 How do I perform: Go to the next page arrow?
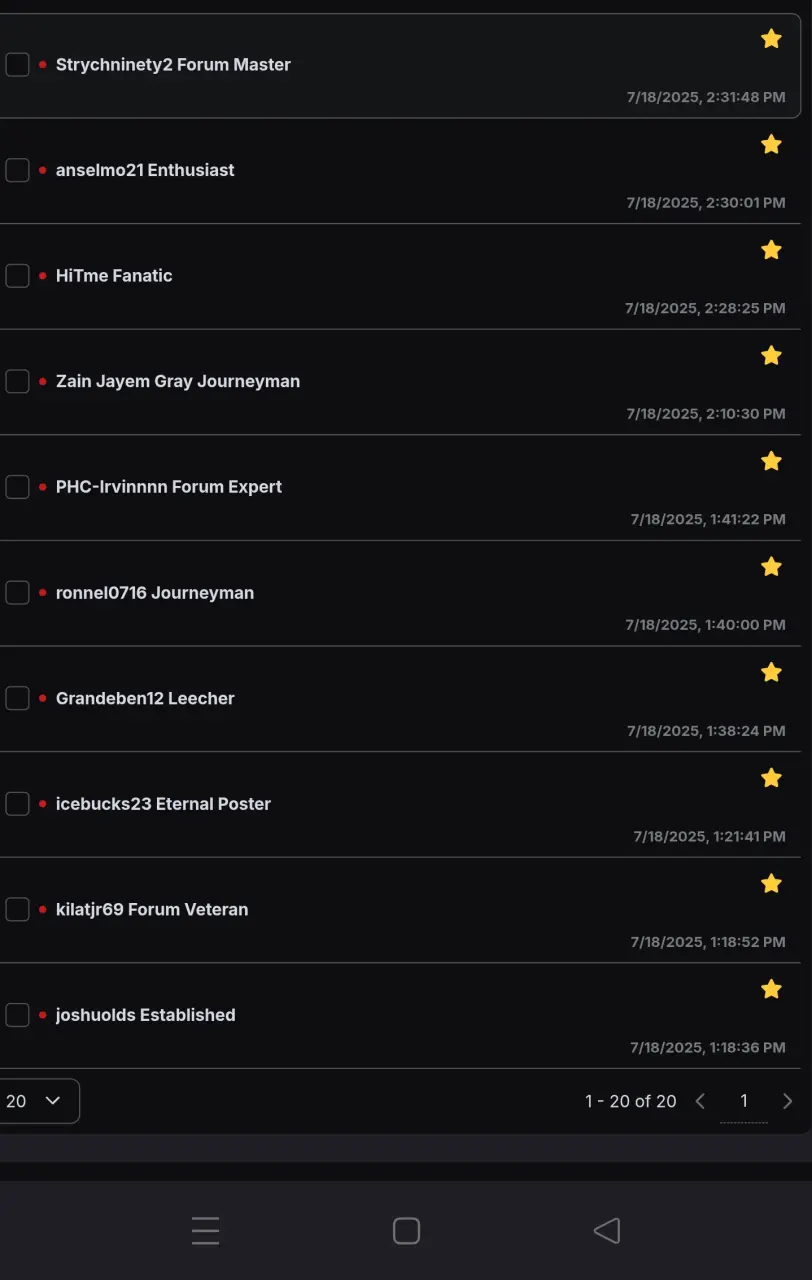787,1101
